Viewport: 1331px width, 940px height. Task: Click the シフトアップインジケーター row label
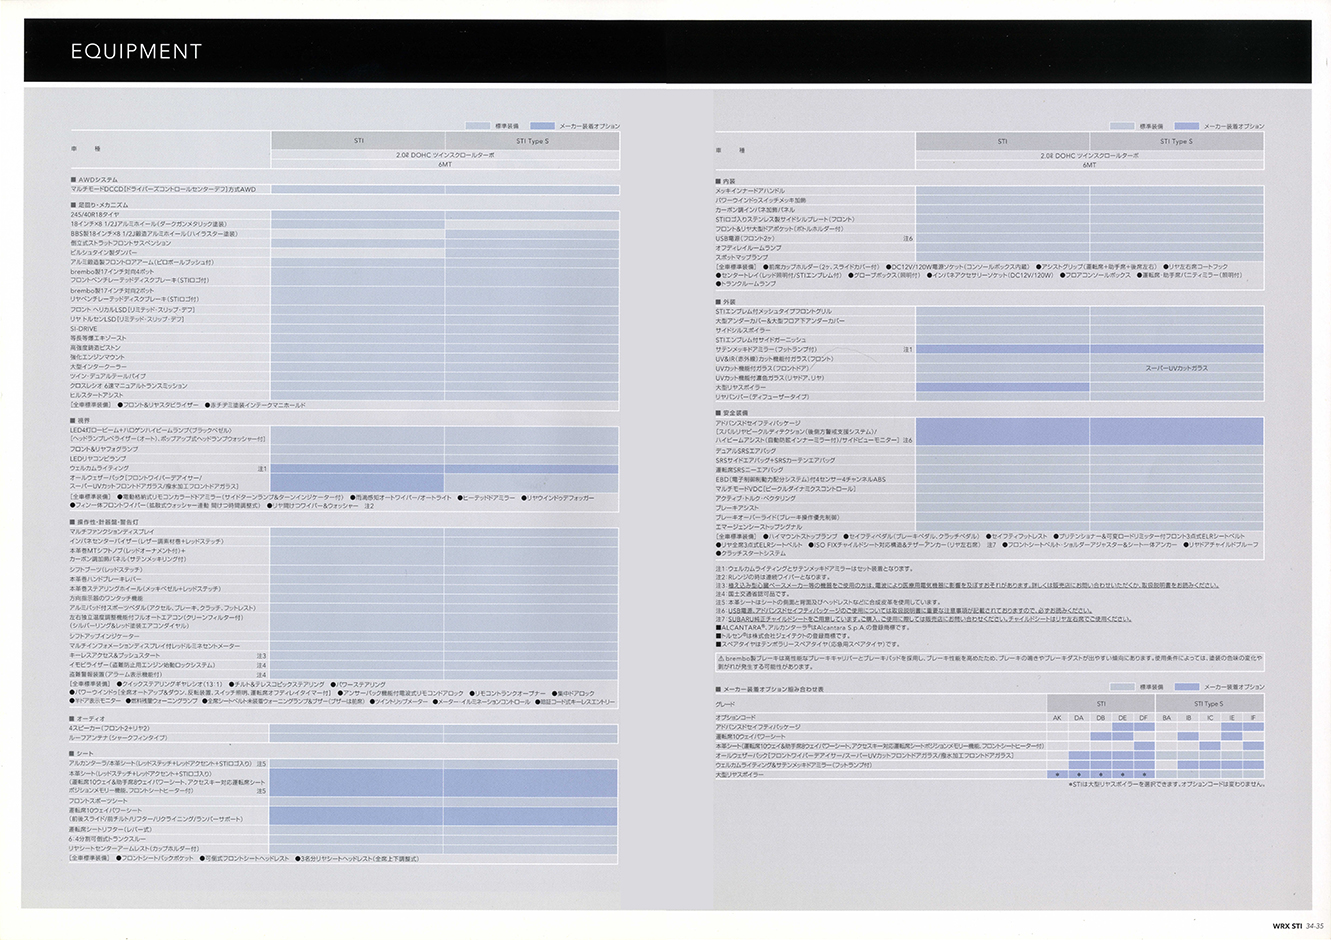(x=105, y=636)
